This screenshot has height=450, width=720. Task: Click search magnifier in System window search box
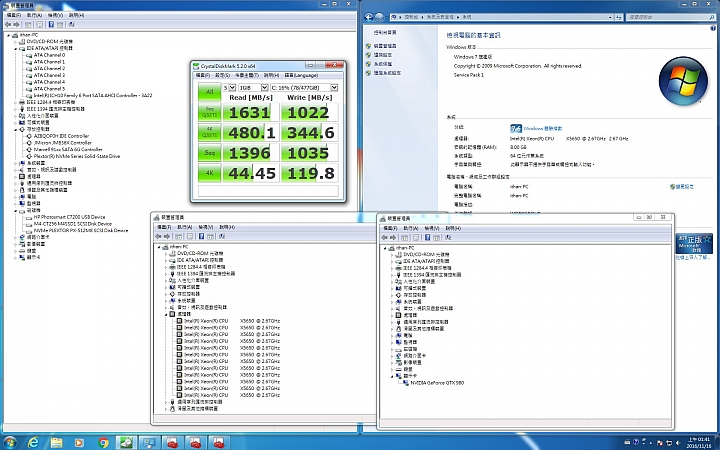tap(714, 17)
